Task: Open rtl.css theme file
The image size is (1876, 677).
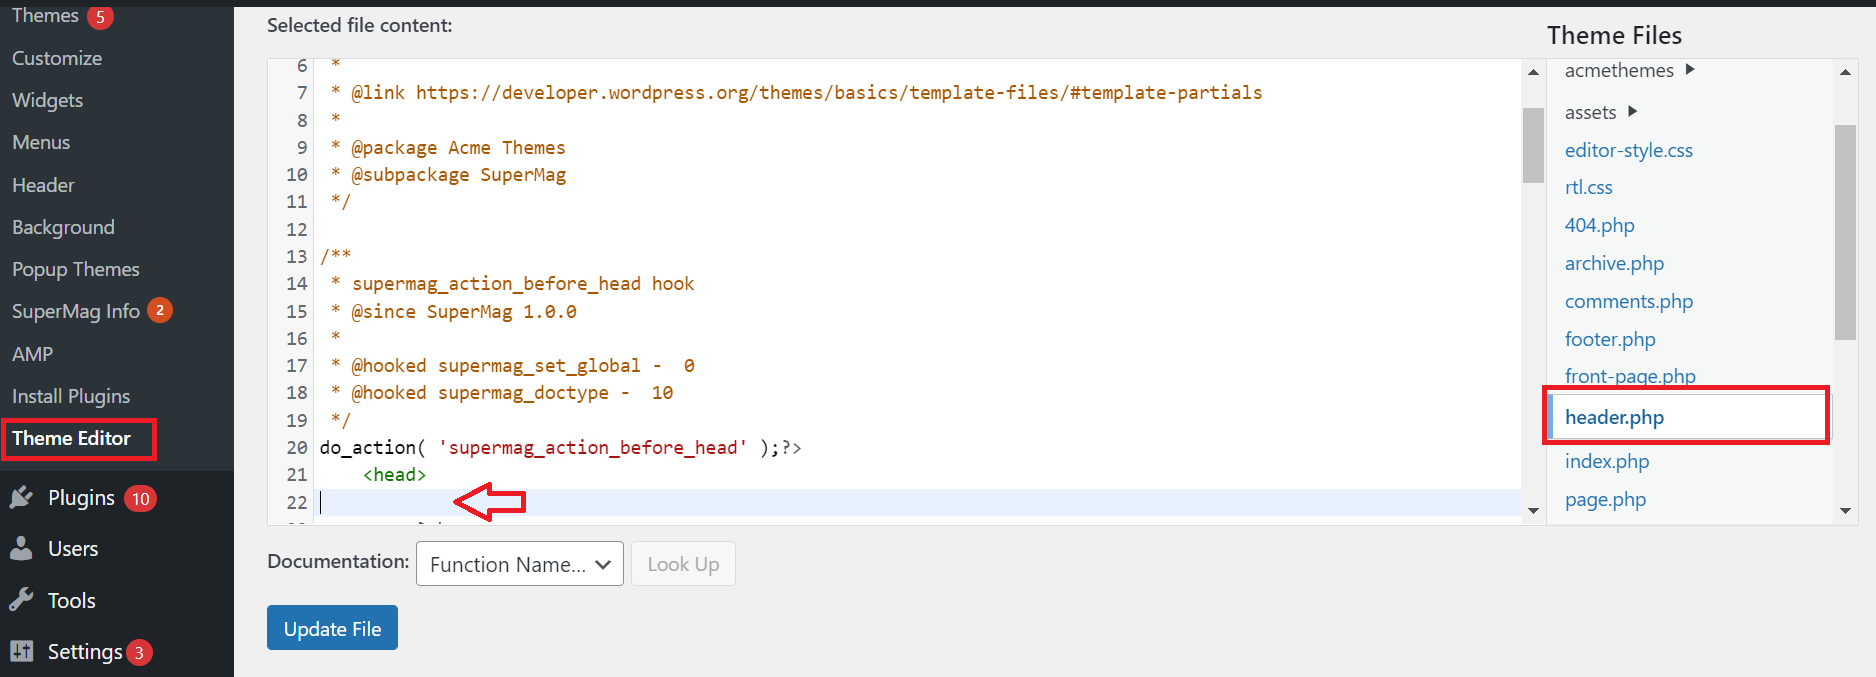Action: [1588, 187]
